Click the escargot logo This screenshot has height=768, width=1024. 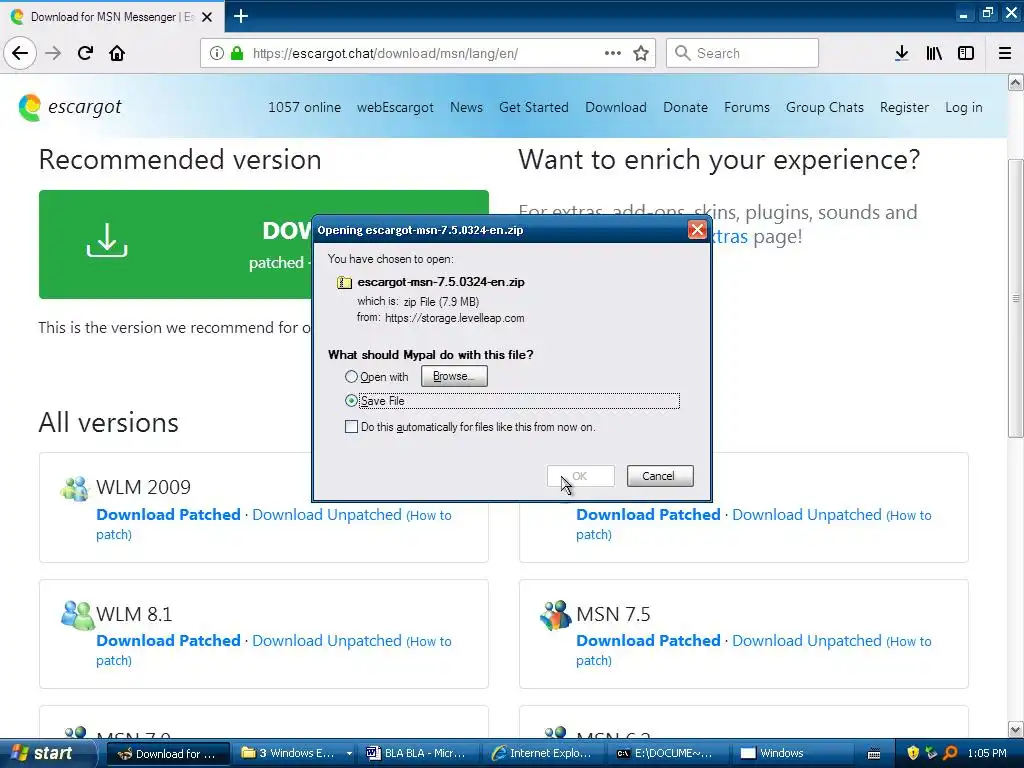coord(70,107)
